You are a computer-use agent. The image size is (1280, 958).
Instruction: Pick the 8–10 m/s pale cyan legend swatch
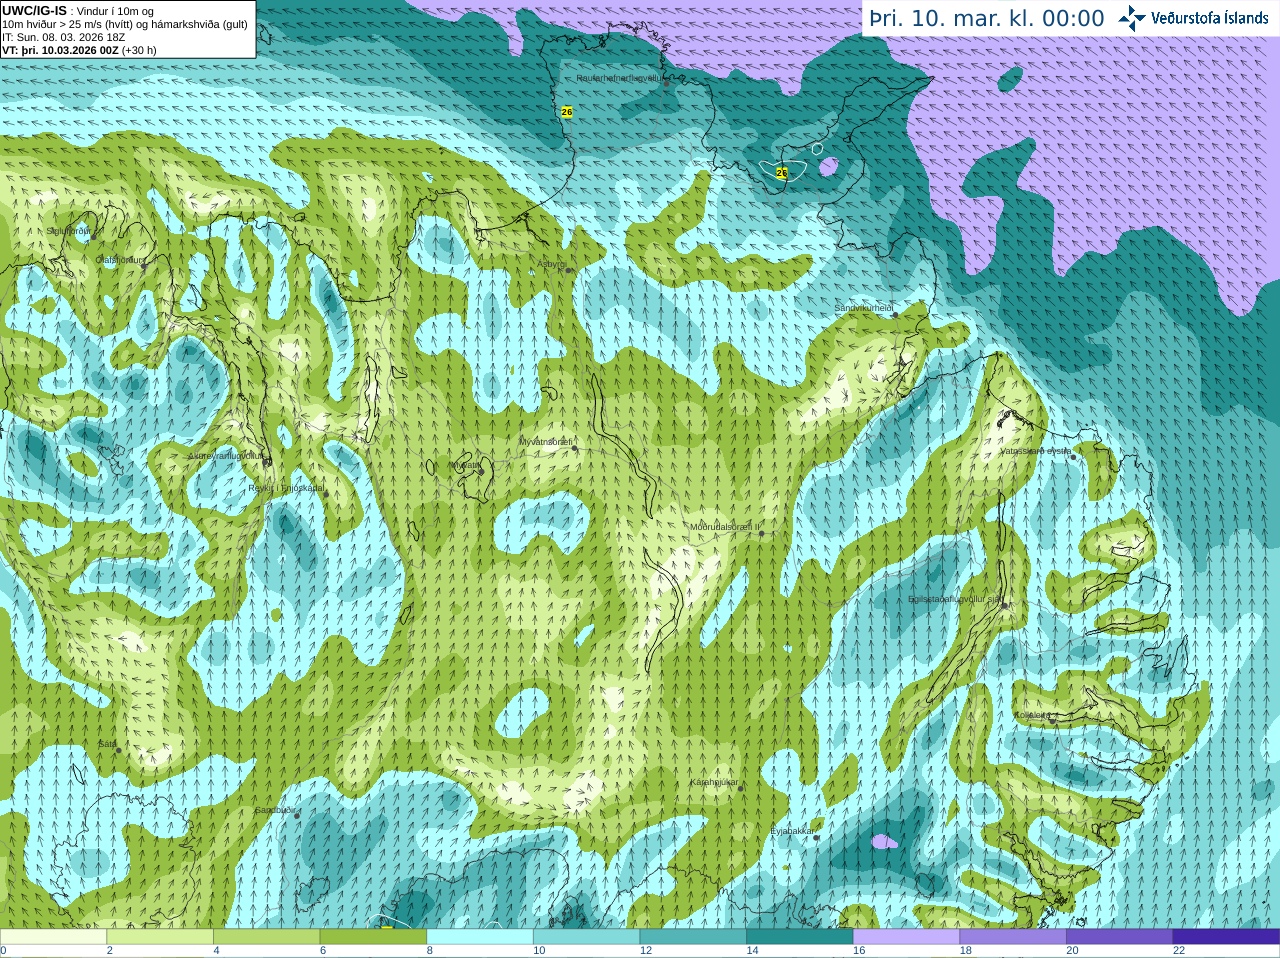pyautogui.click(x=480, y=937)
